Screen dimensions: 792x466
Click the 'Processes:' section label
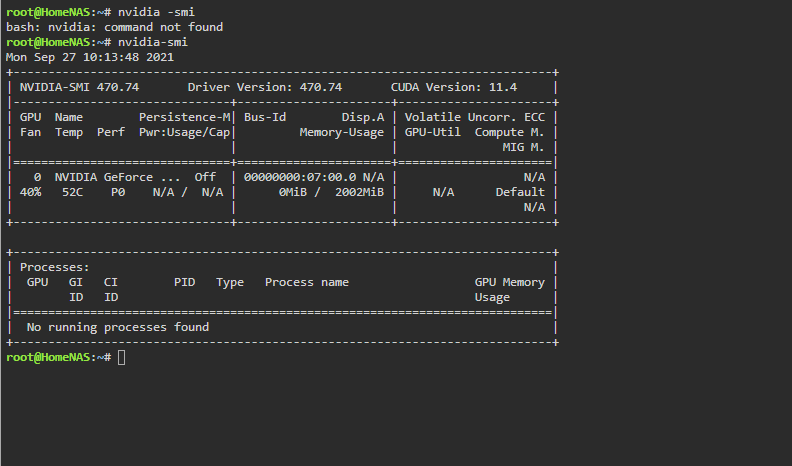click(x=55, y=267)
